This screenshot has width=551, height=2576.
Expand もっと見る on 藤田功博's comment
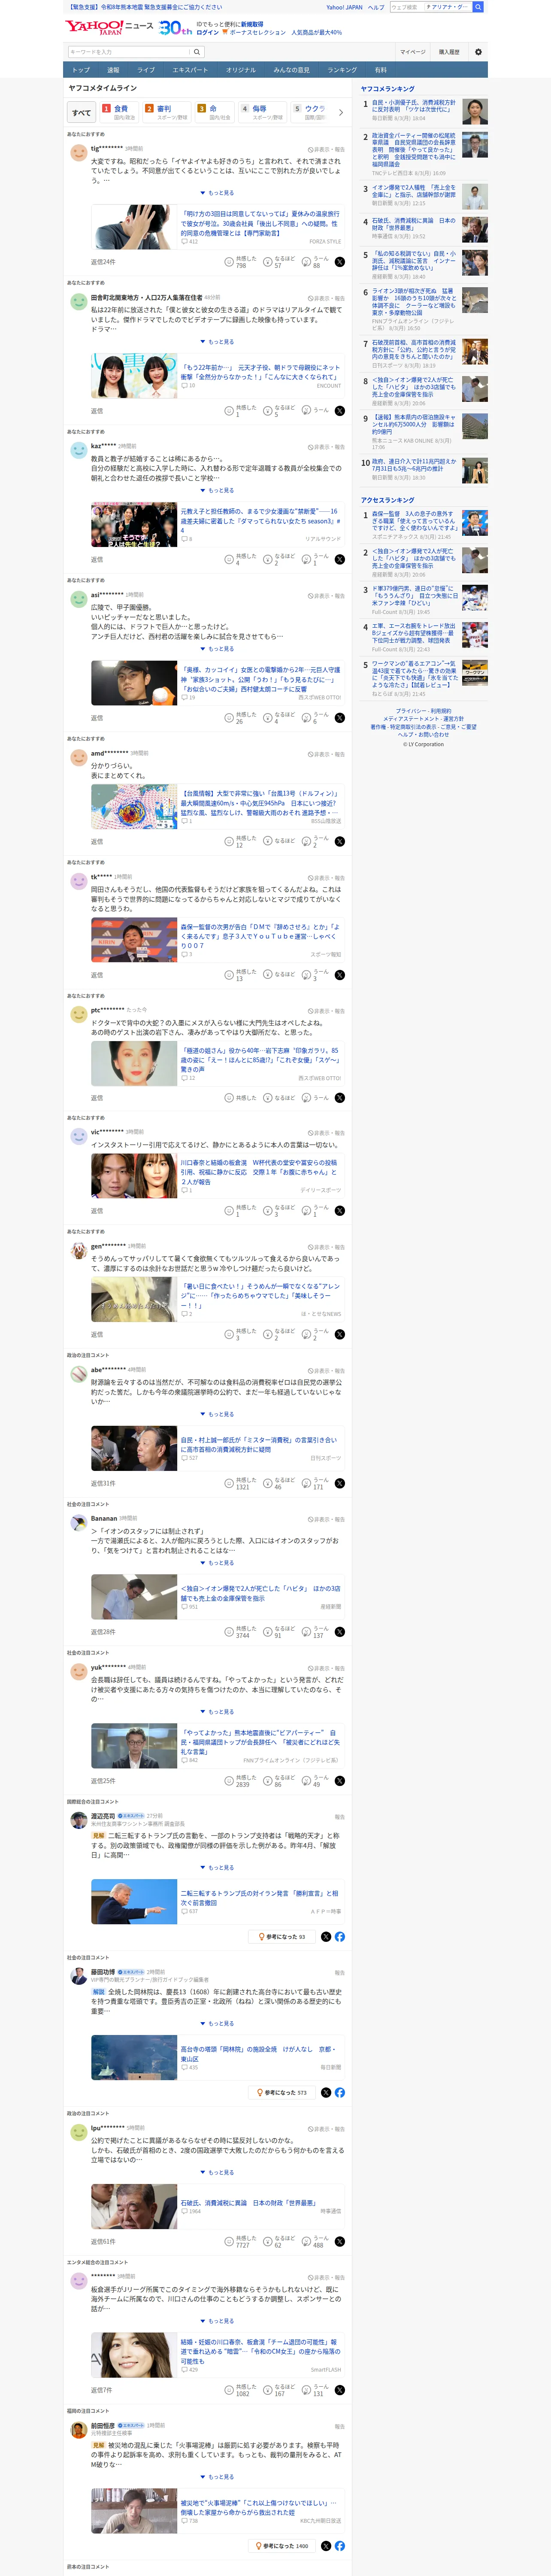click(x=217, y=2023)
